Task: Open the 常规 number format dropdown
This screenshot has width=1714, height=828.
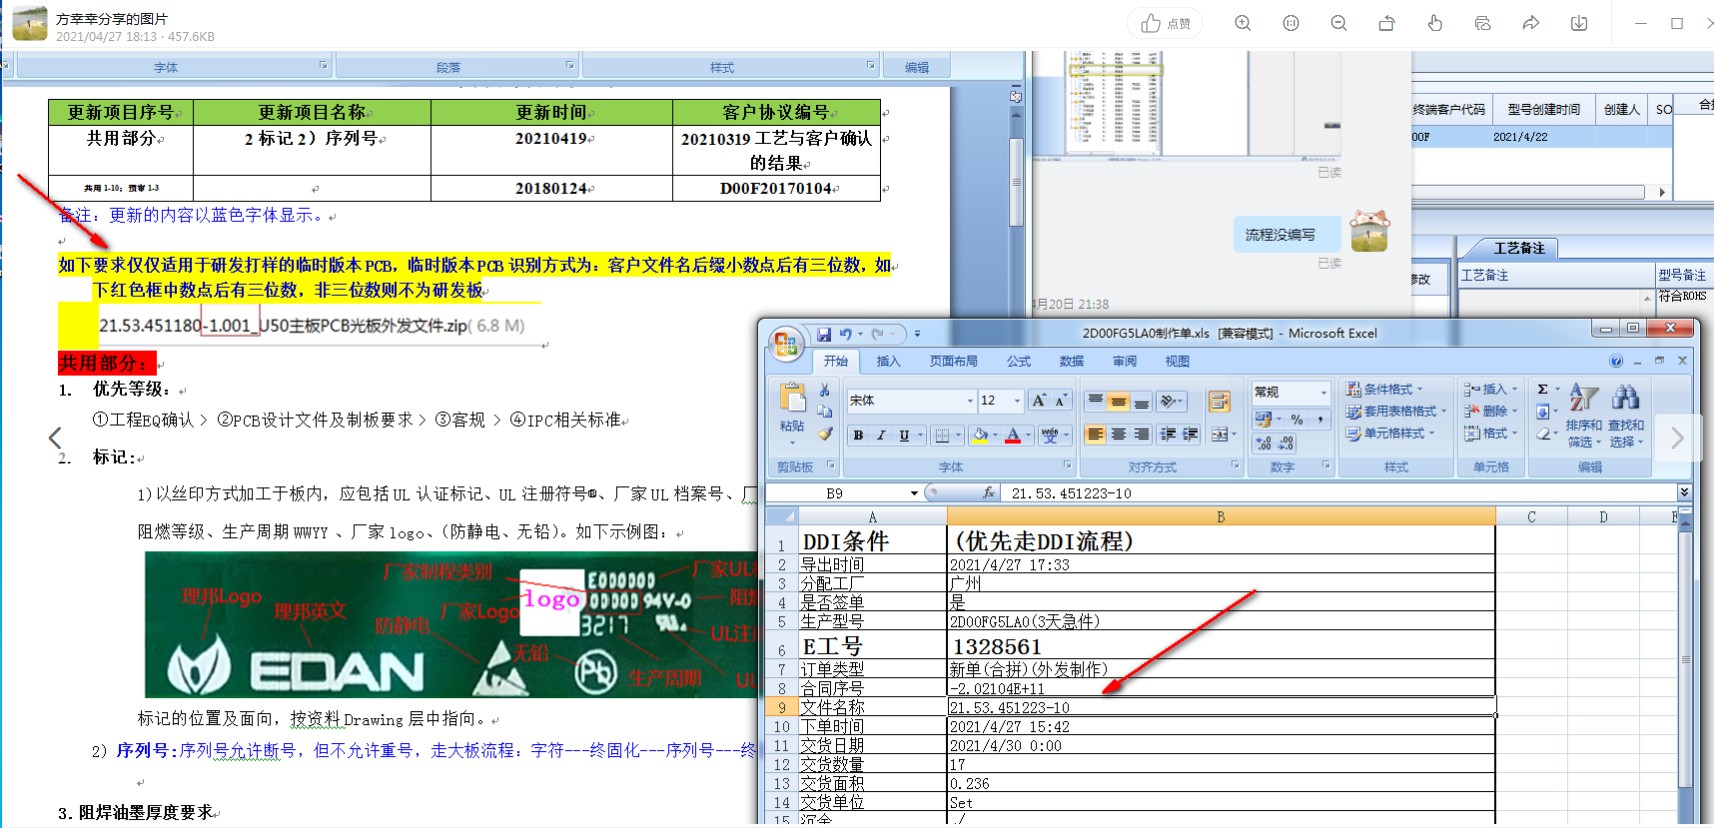Action: (x=1324, y=392)
